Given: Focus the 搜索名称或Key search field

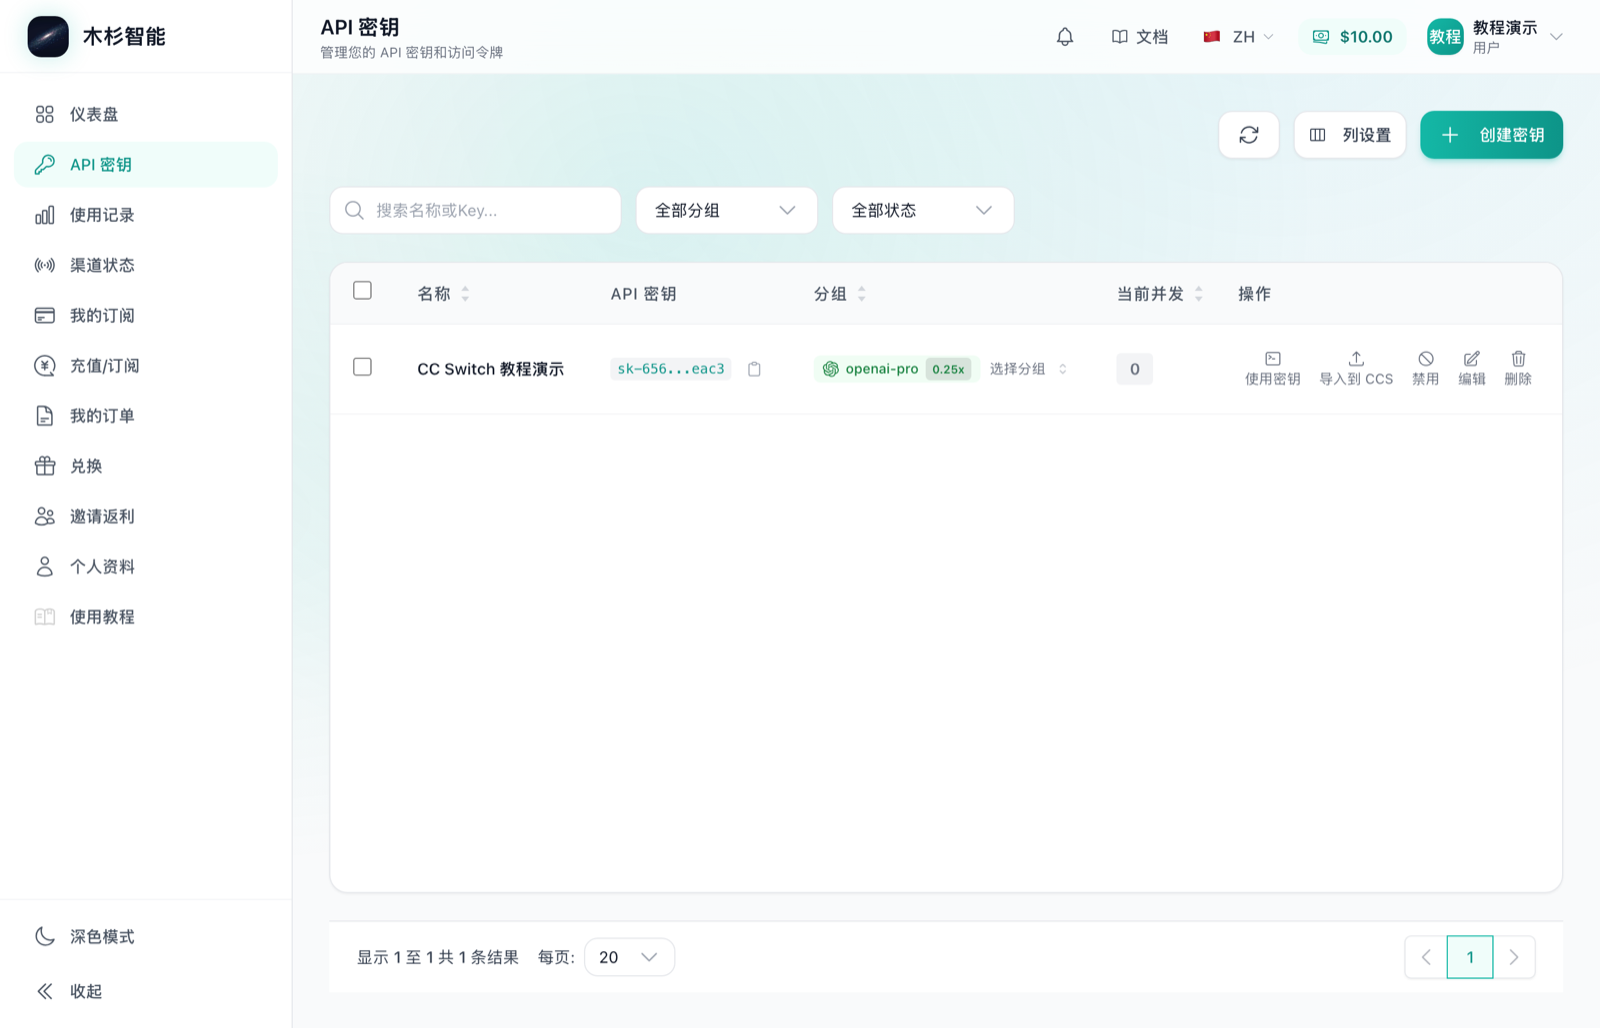Looking at the screenshot, I should point(475,211).
